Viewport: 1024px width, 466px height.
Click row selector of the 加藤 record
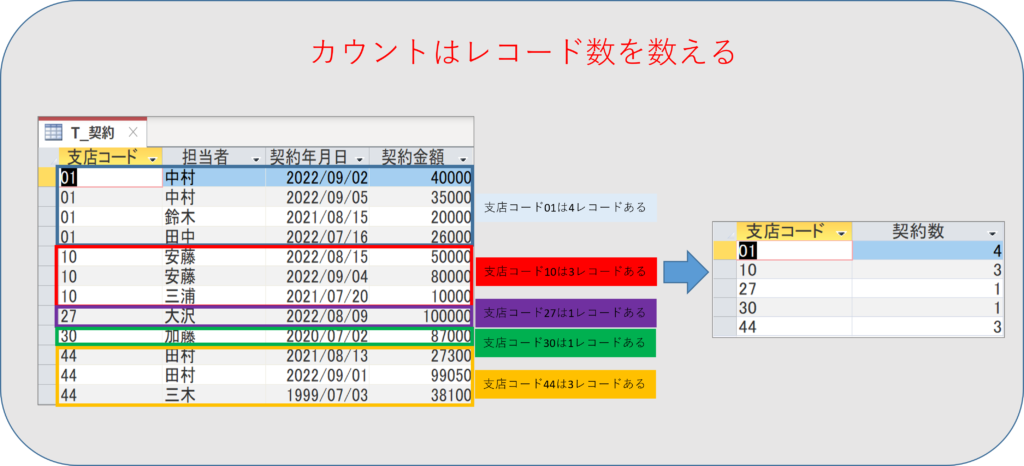point(49,336)
